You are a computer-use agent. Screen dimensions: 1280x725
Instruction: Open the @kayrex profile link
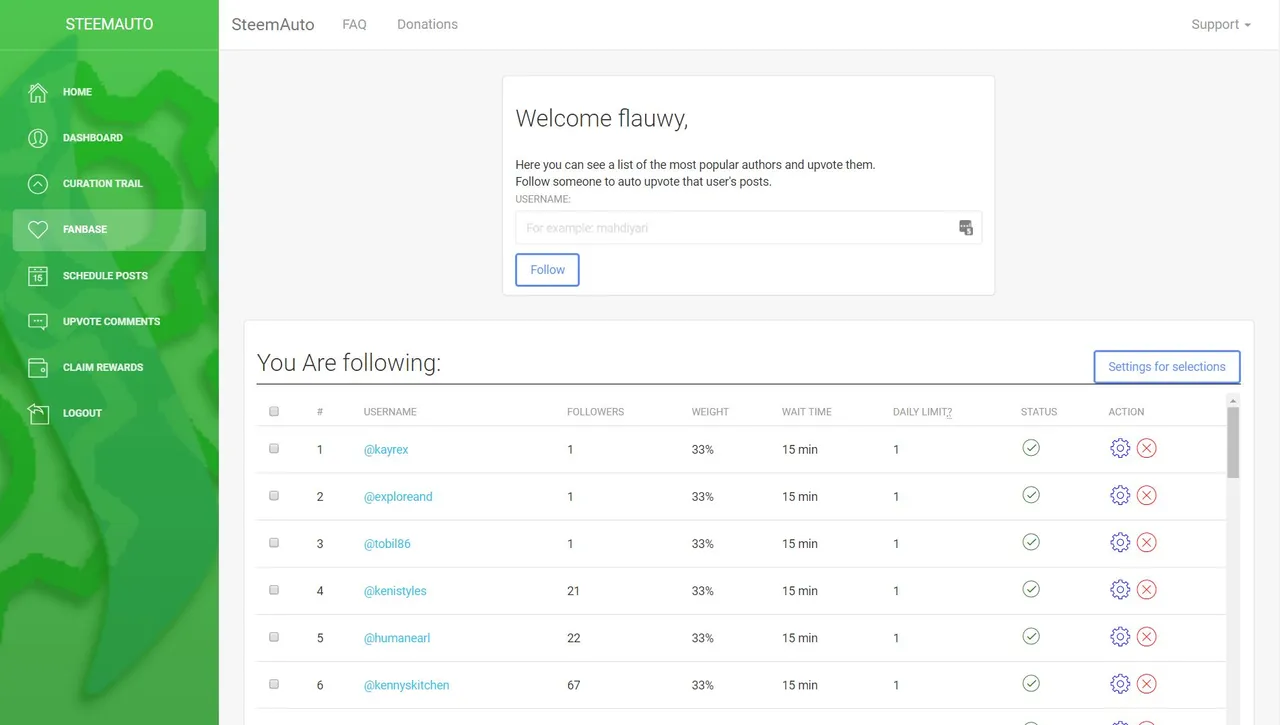tap(386, 450)
